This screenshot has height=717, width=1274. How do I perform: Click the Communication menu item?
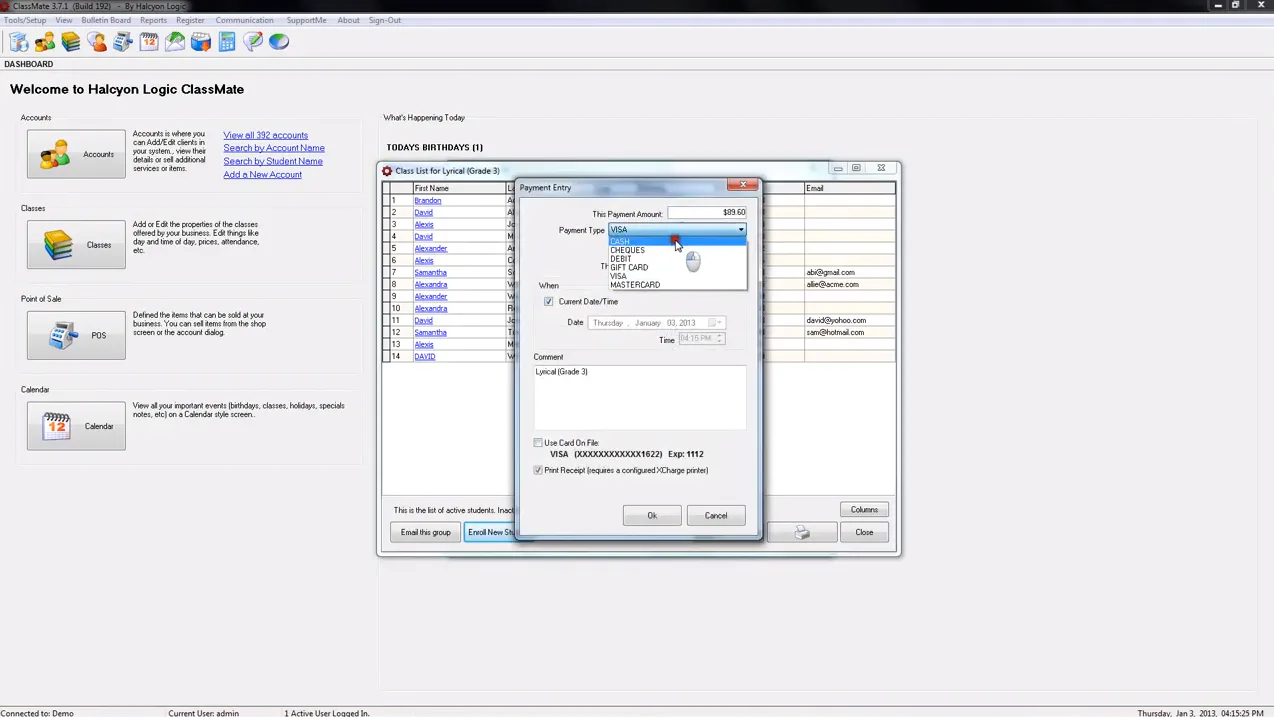243,19
